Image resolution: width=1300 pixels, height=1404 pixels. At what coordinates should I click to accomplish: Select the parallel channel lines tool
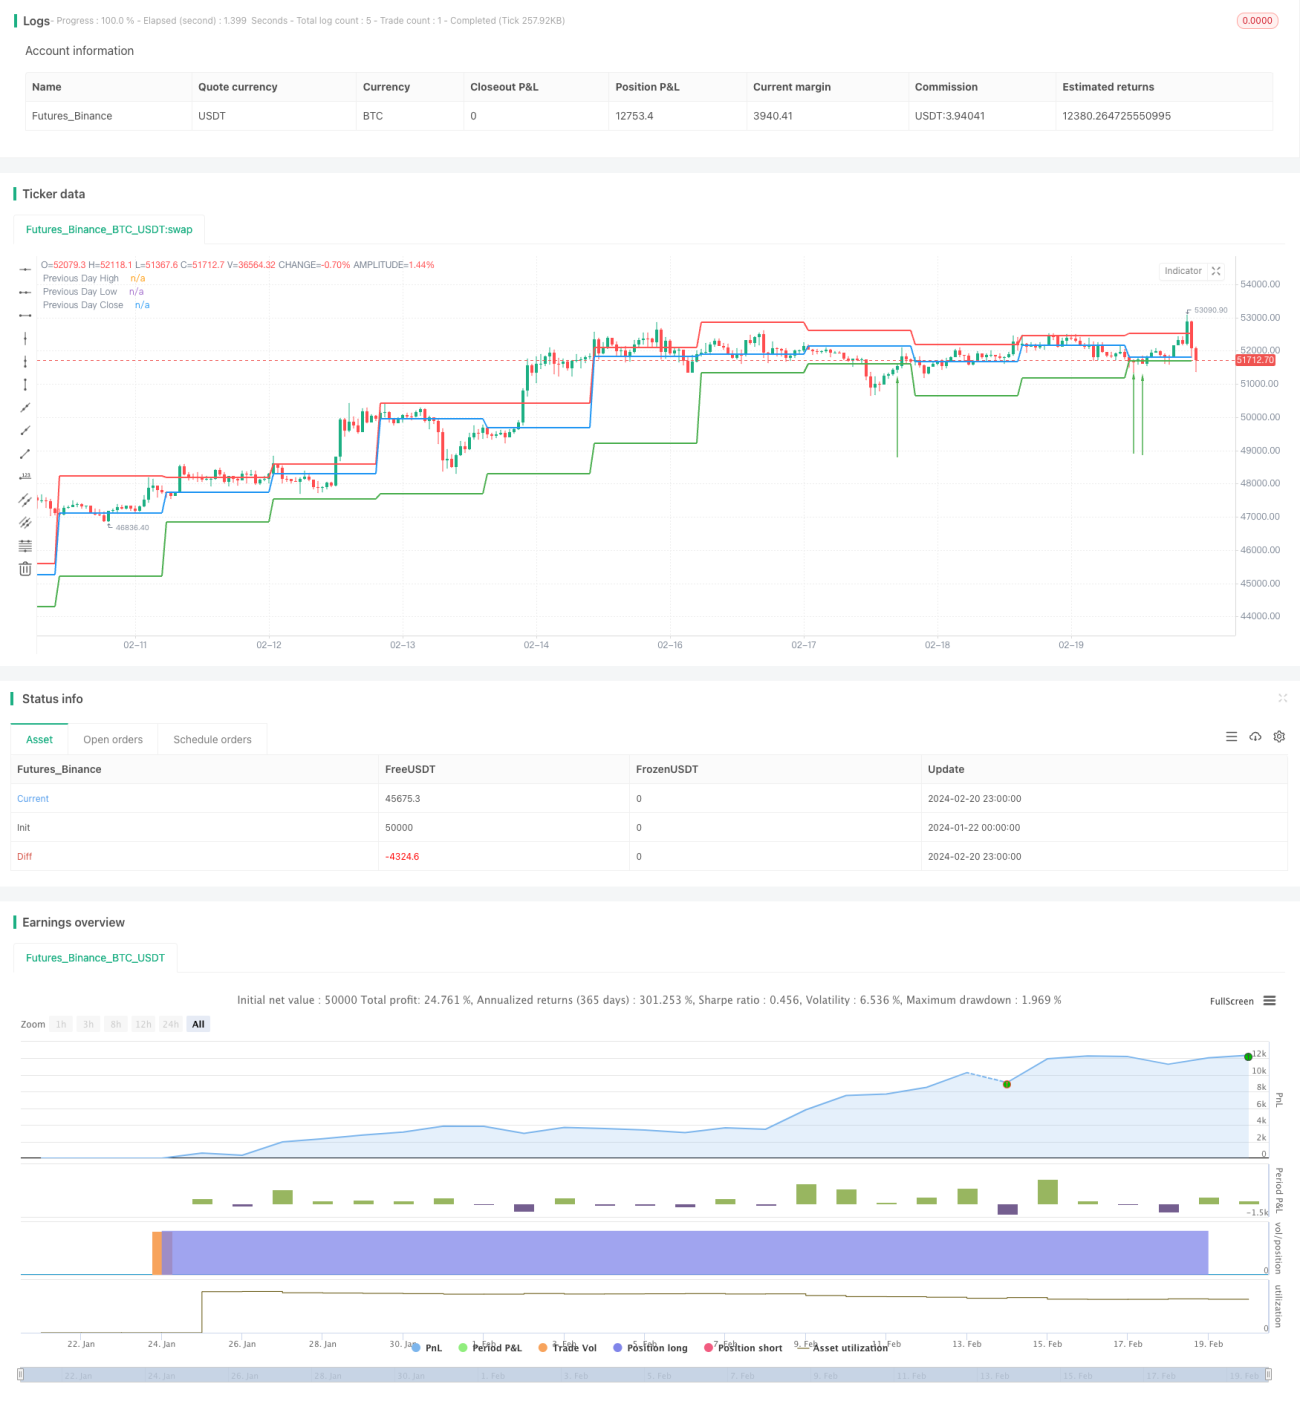[25, 499]
